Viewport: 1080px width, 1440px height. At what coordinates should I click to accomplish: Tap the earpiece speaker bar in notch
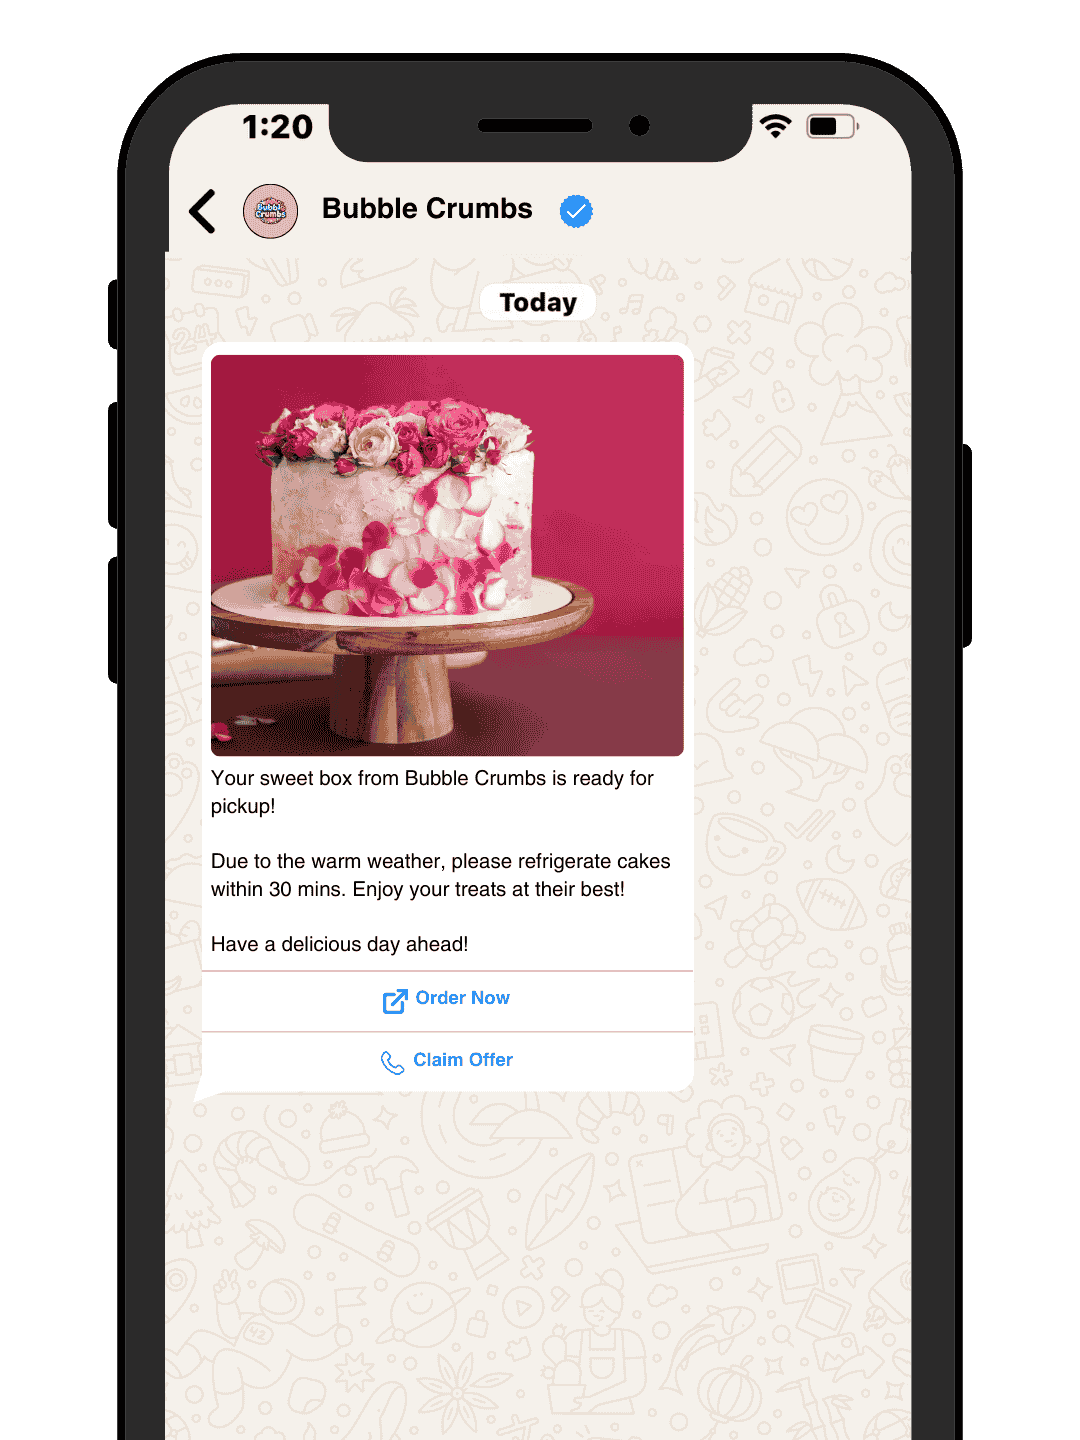[x=535, y=125]
